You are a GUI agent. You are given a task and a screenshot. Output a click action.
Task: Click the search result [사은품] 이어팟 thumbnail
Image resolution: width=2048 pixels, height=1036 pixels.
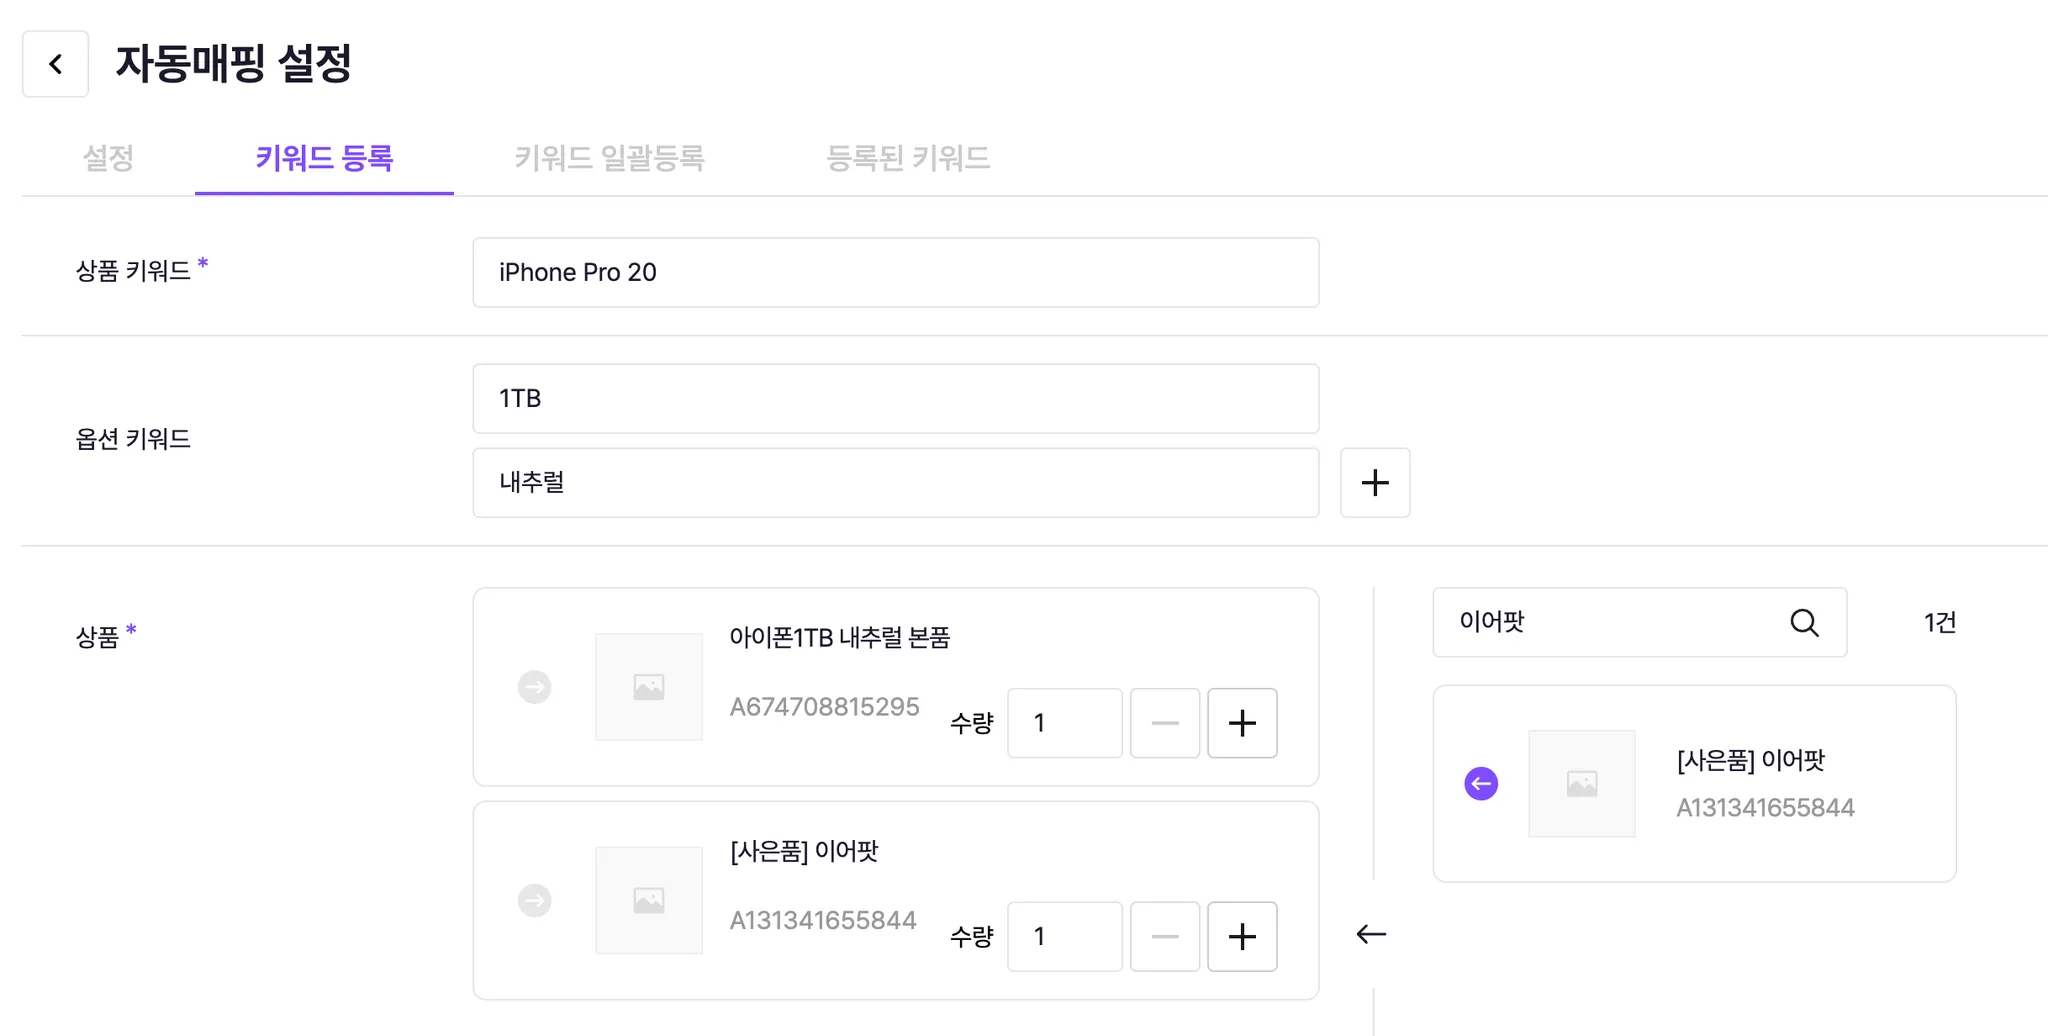[x=1582, y=783]
